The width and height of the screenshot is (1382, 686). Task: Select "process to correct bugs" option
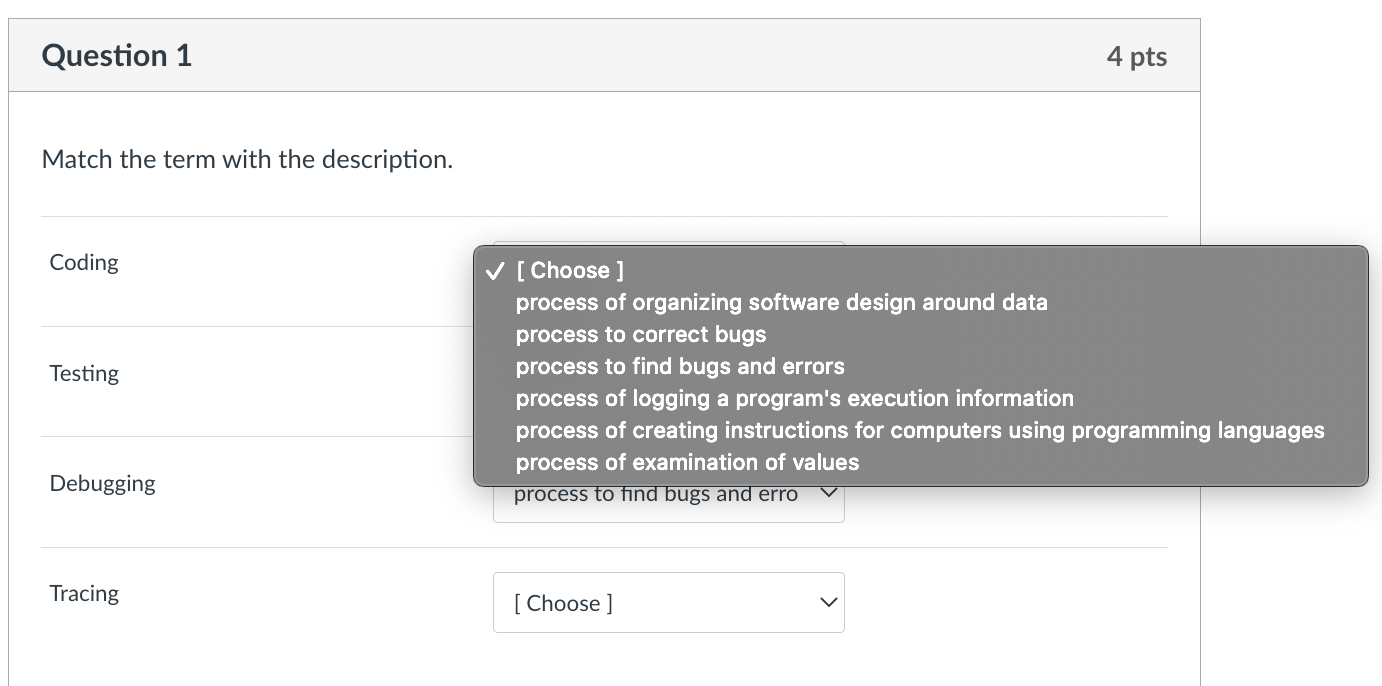640,335
